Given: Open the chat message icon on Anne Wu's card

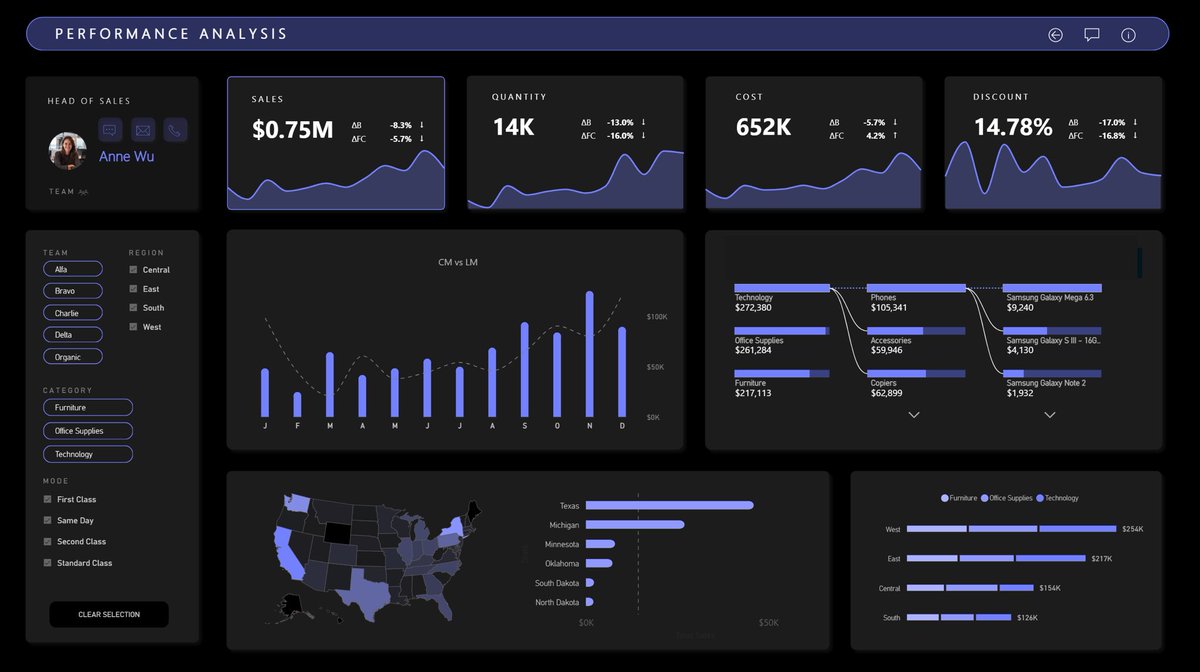Looking at the screenshot, I should pyautogui.click(x=110, y=129).
